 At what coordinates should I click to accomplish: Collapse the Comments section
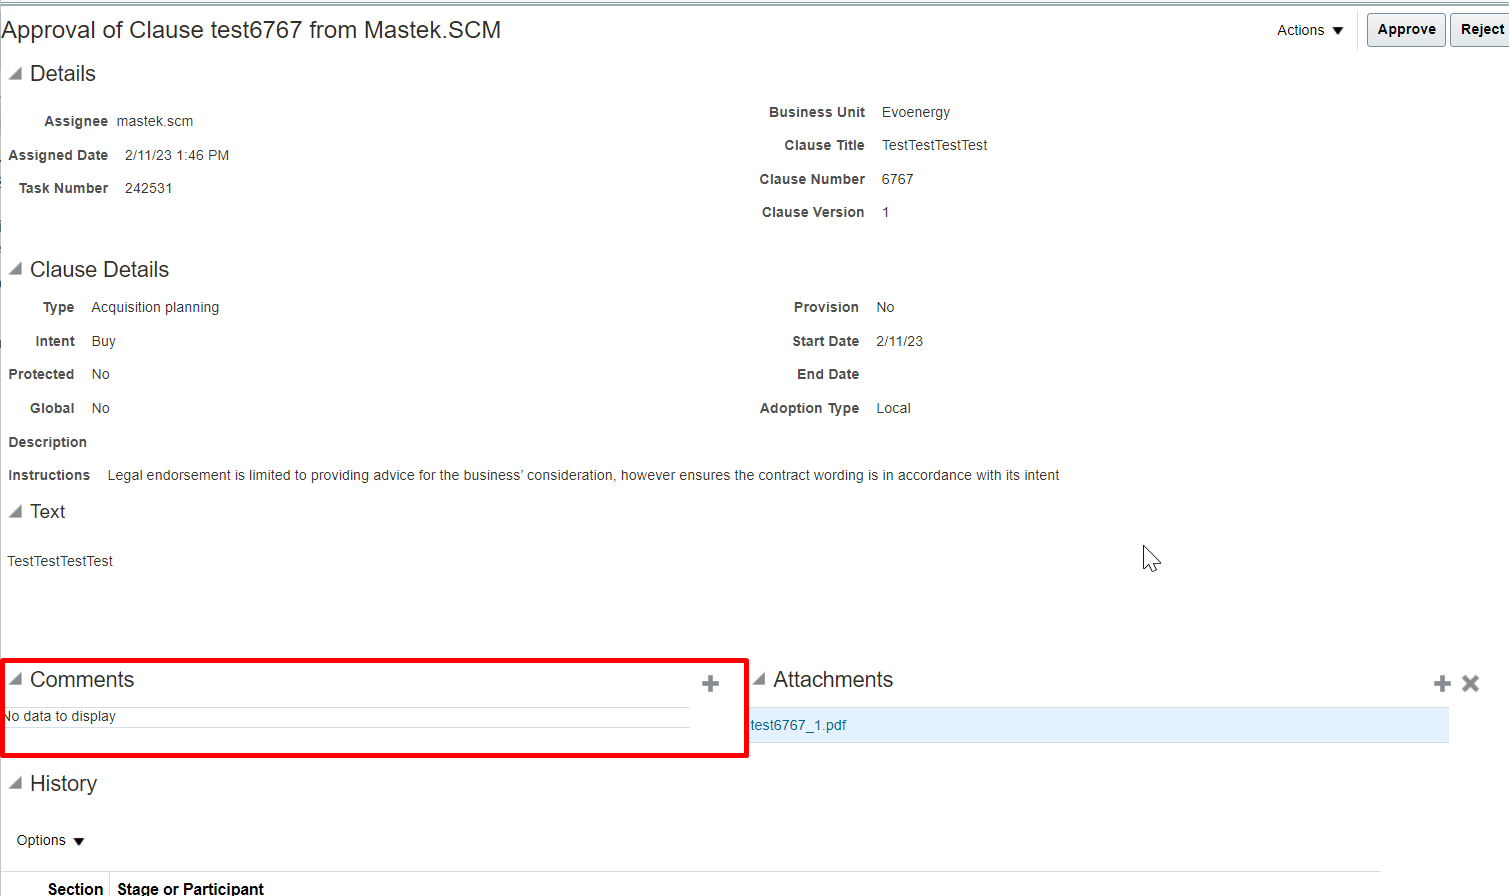click(x=14, y=678)
